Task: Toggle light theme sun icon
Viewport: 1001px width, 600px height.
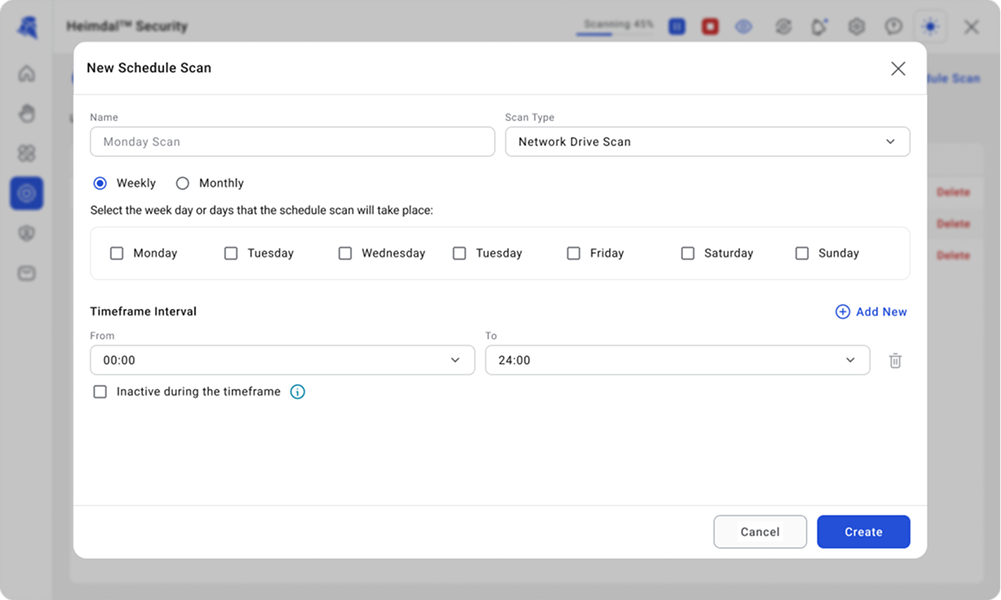Action: [x=930, y=27]
